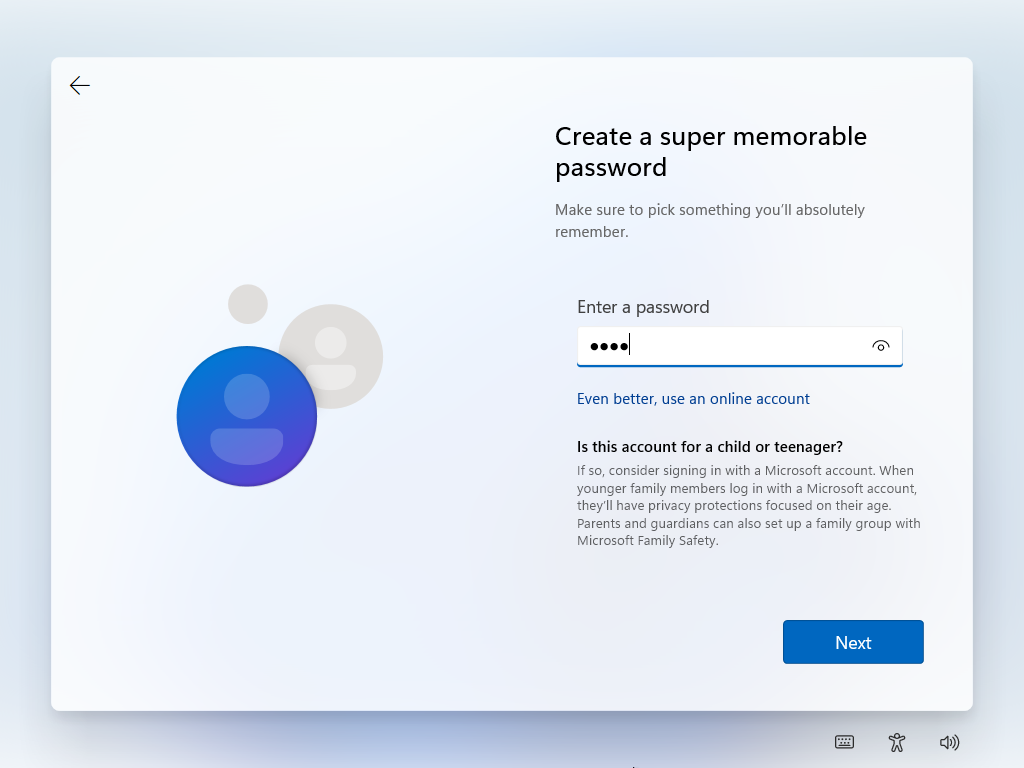The width and height of the screenshot is (1024, 768).
Task: Click the Make sure to pick something subtitle
Action: point(710,221)
